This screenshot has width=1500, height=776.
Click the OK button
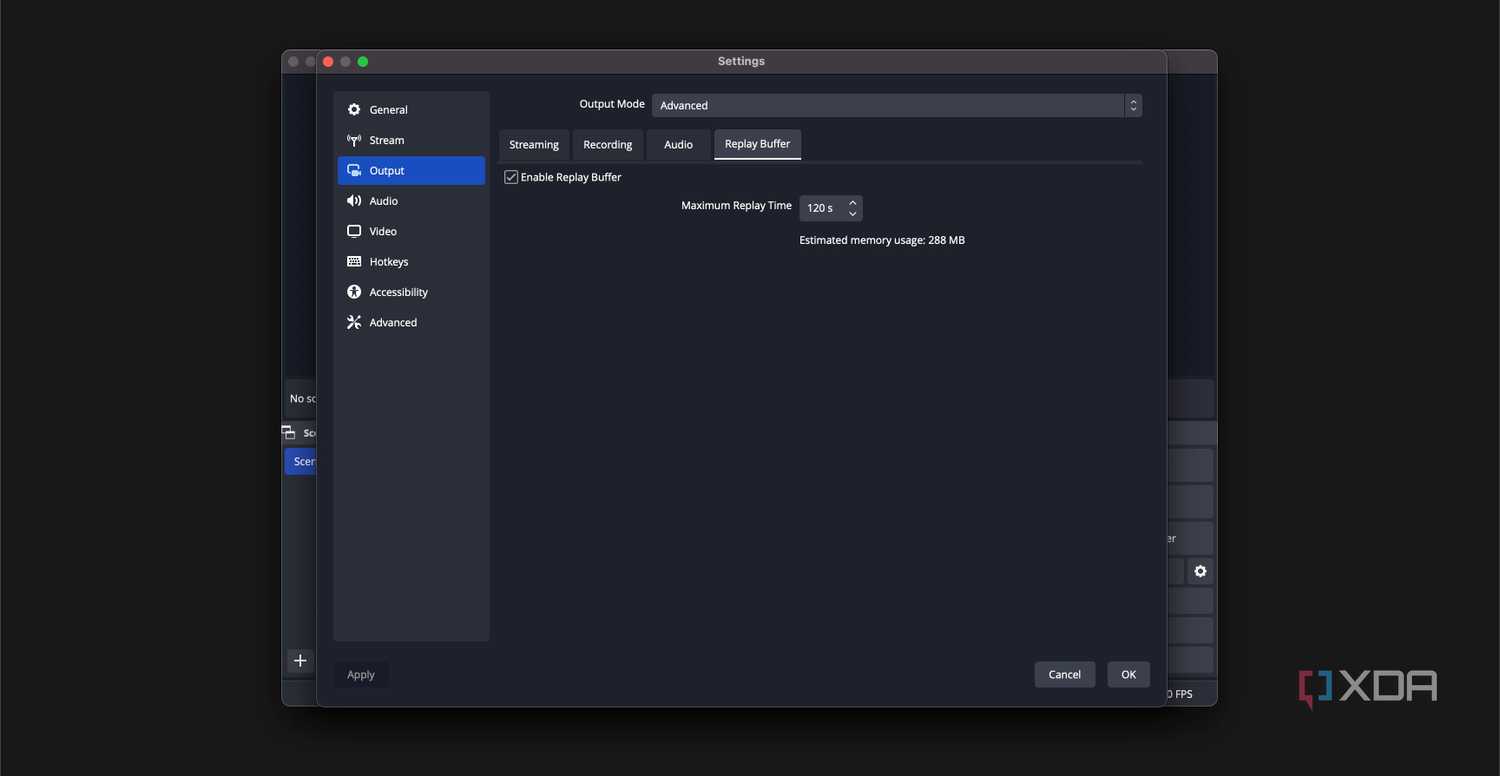(1128, 675)
